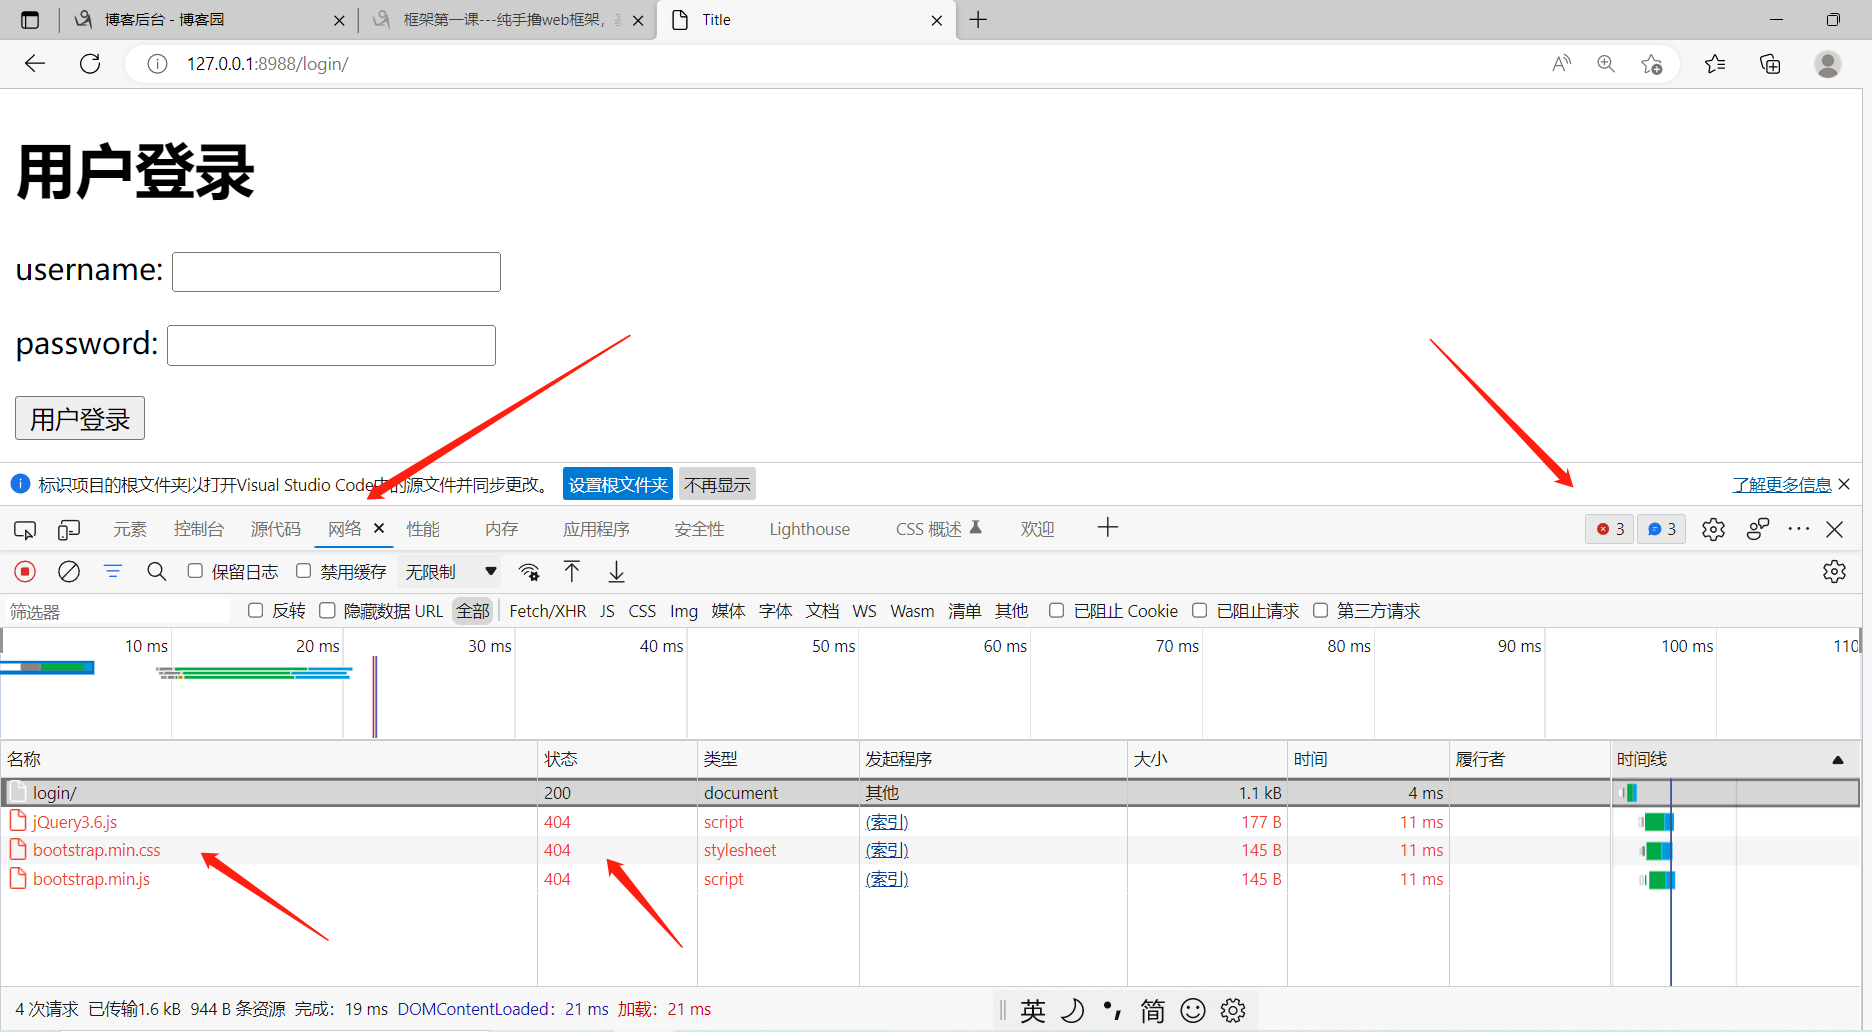Open network panel settings gear

point(1834,571)
